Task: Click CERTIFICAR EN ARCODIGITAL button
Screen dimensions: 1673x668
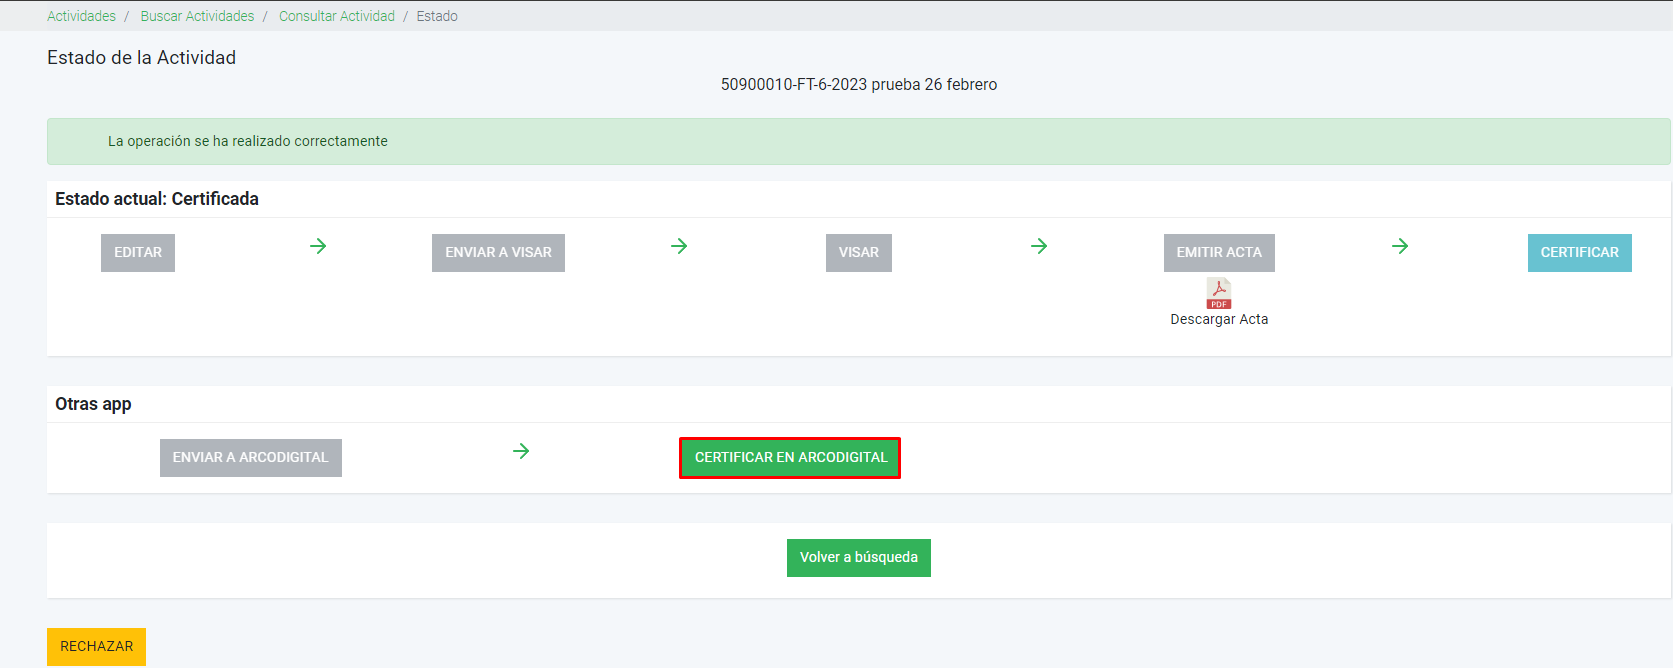Action: pyautogui.click(x=790, y=458)
